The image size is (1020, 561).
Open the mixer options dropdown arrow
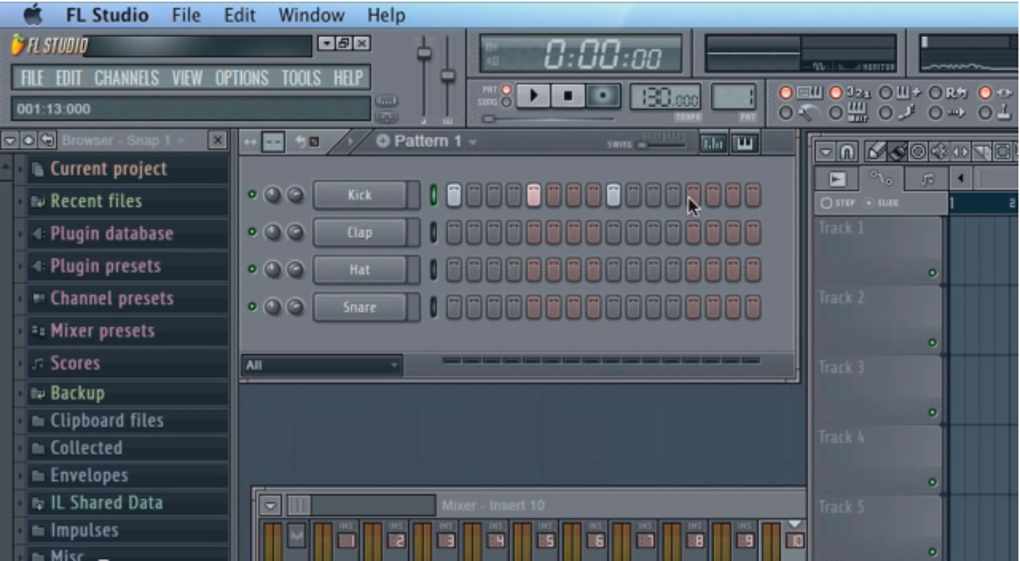[271, 504]
